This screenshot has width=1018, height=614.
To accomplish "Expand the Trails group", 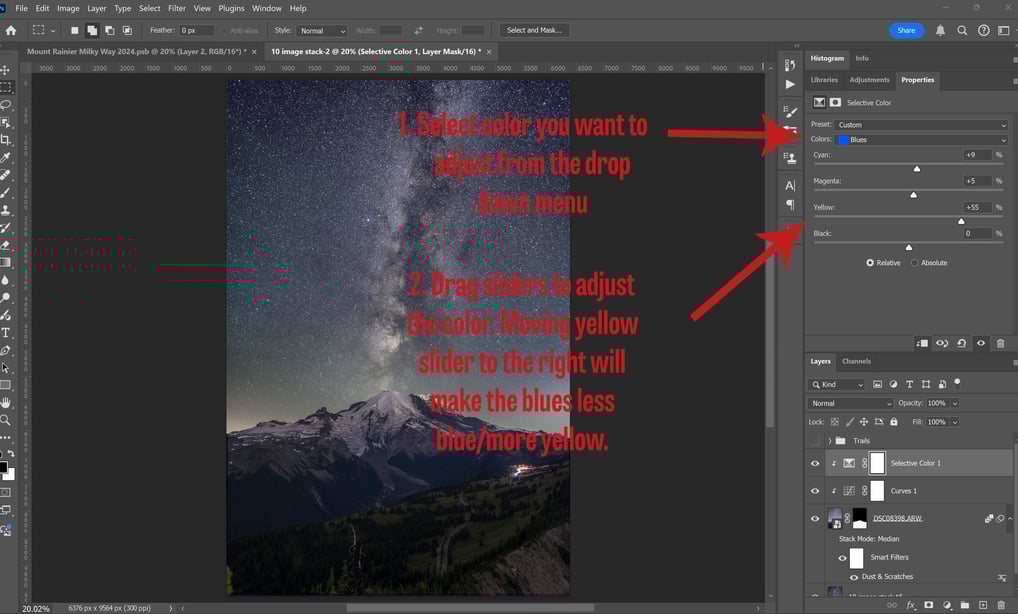I will pyautogui.click(x=829, y=441).
